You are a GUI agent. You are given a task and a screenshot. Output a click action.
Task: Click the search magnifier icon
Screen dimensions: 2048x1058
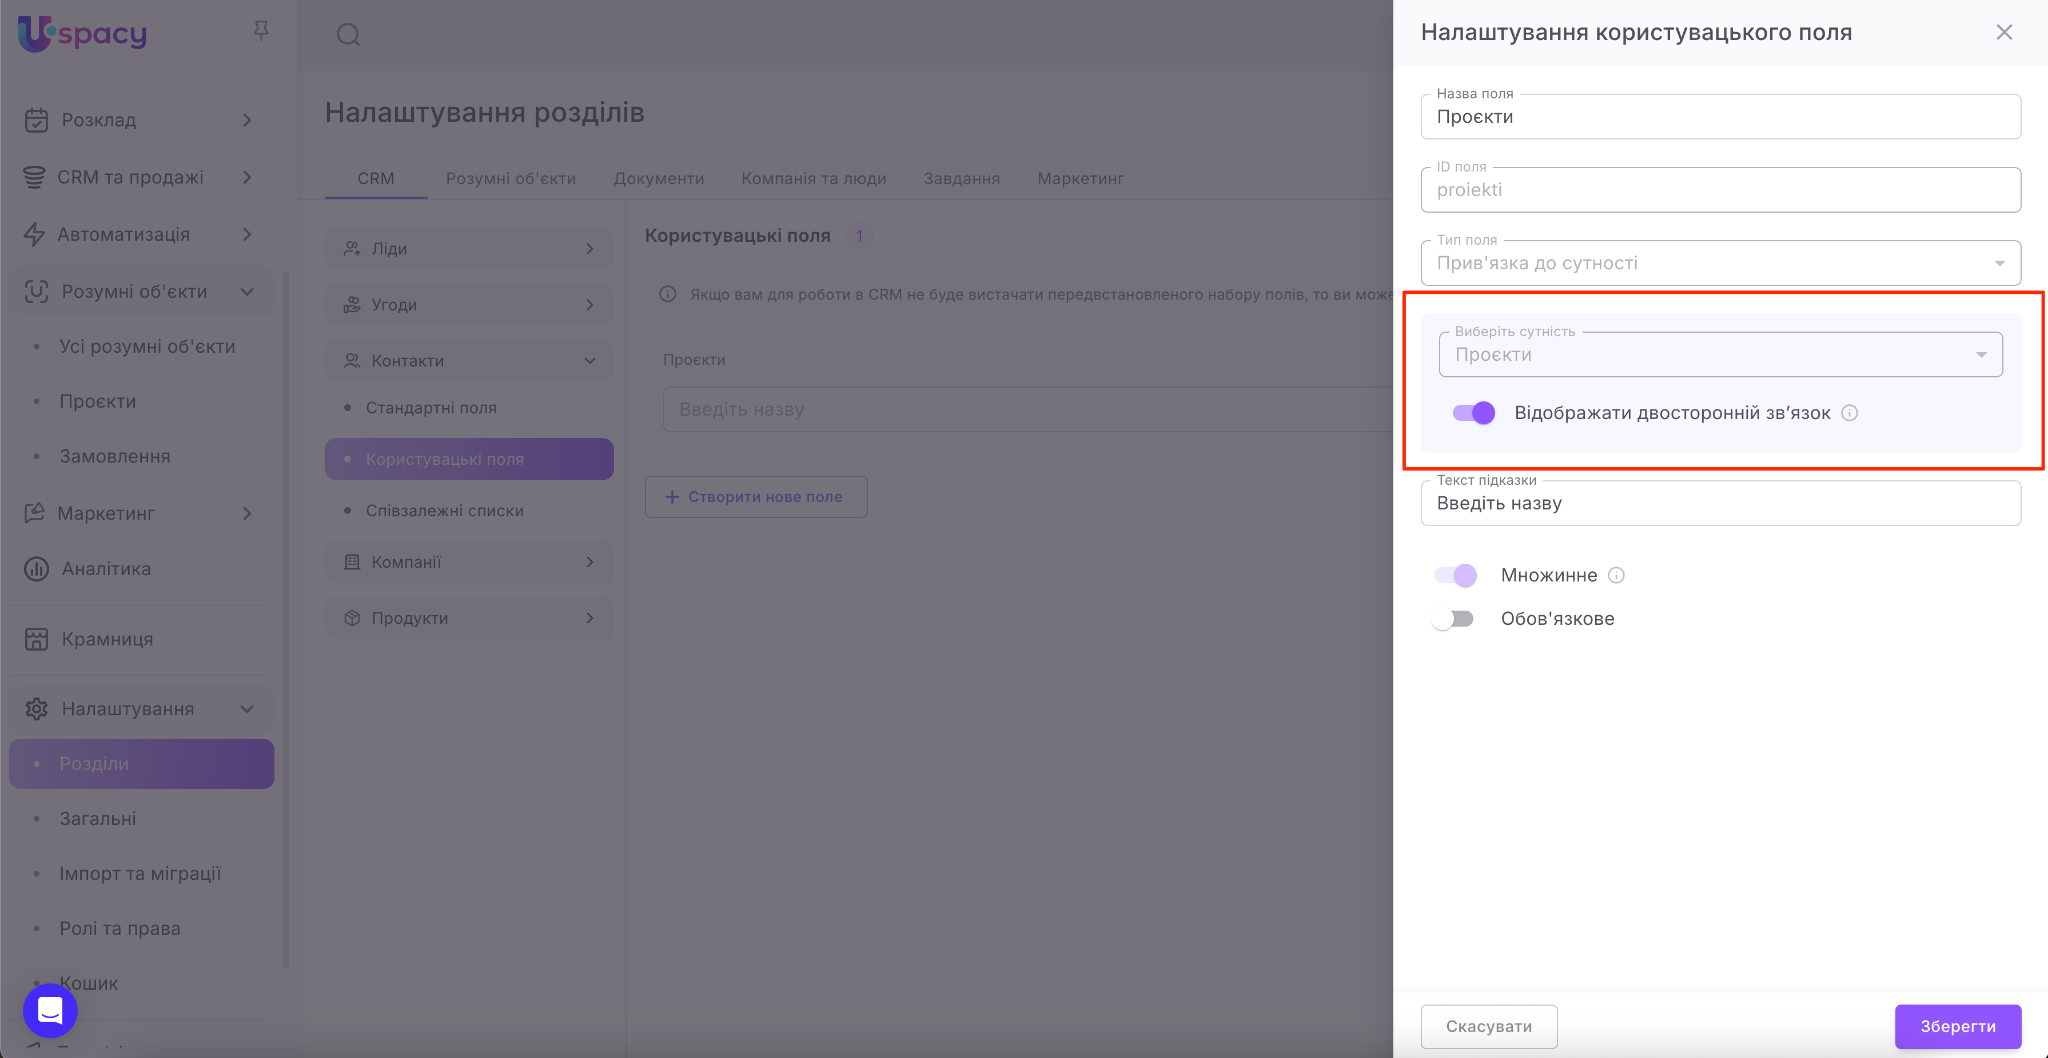348,35
